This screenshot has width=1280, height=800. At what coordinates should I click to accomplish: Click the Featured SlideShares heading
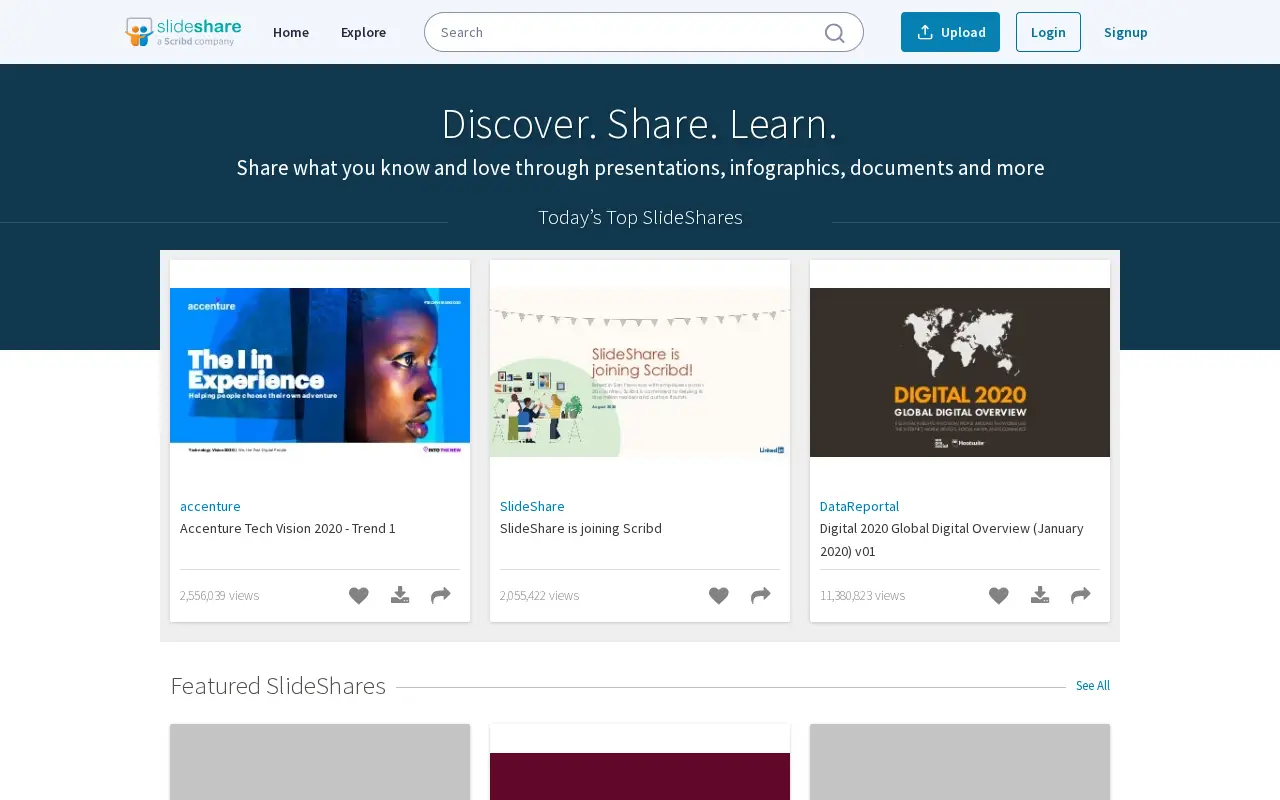point(278,685)
